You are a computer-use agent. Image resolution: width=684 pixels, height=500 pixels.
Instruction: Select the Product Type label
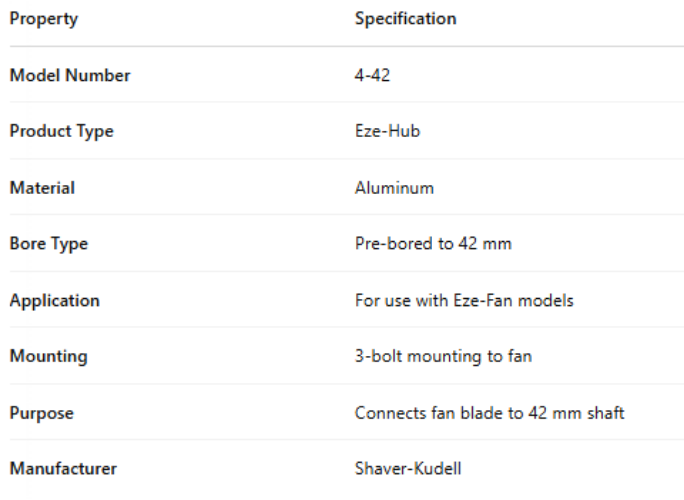click(61, 131)
